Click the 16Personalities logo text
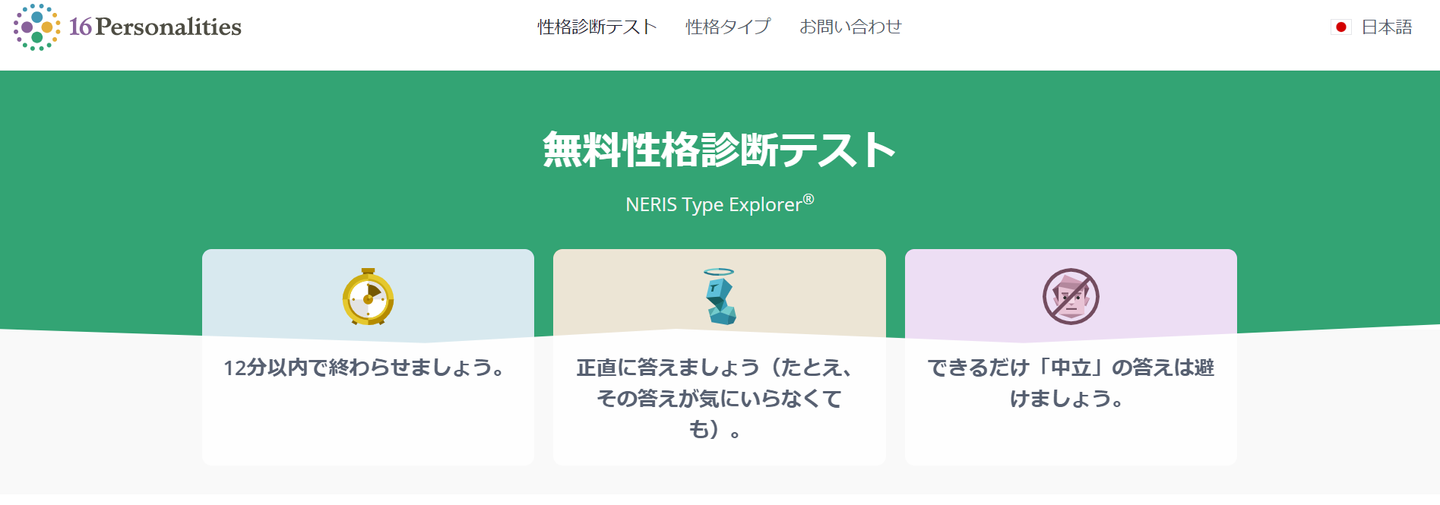Viewport: 1440px width, 505px height. [156, 27]
